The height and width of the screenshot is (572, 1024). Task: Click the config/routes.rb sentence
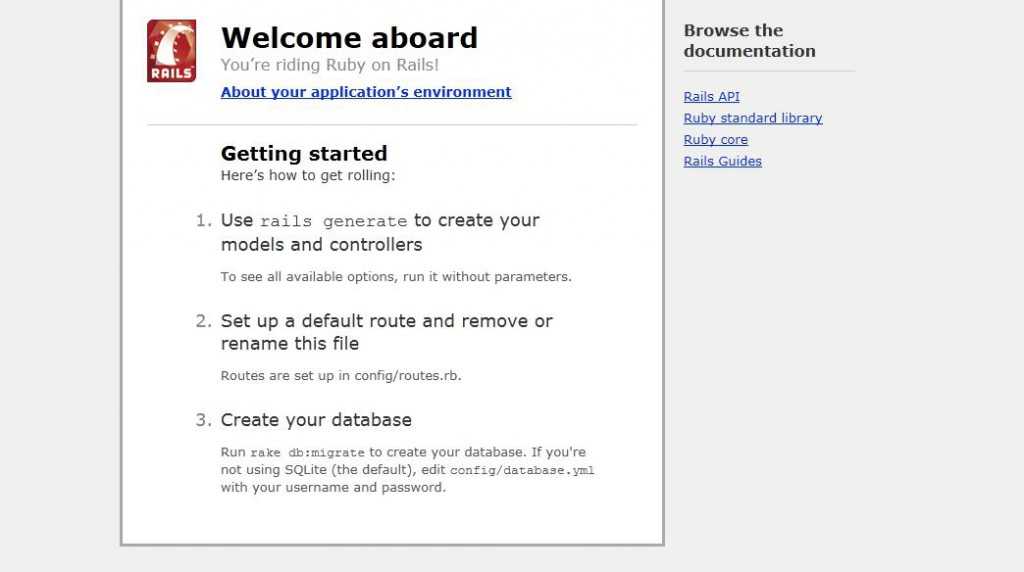click(341, 376)
